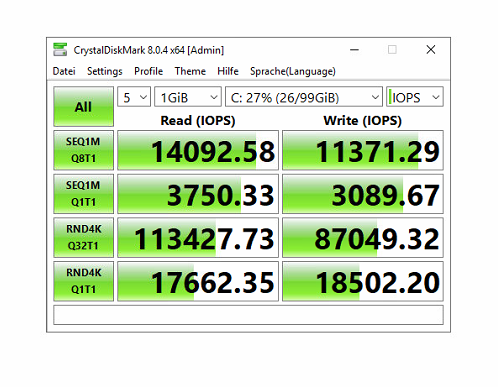The height and width of the screenshot is (387, 498).
Task: Select RND4K Q32T1 write value 87049.32
Action: [363, 238]
